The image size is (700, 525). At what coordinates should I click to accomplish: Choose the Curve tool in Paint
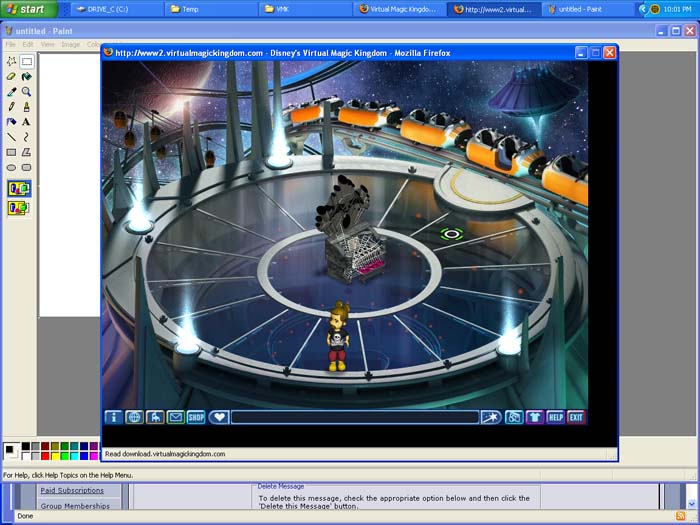(x=26, y=137)
